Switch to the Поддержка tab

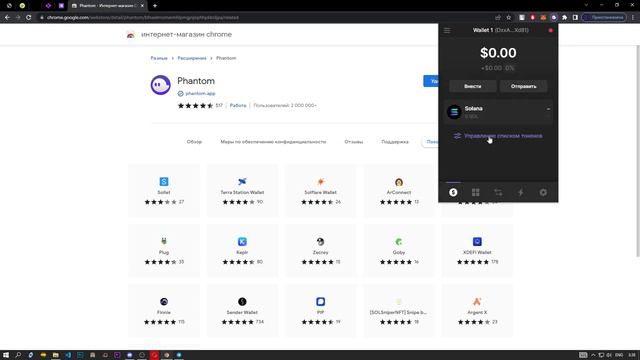pos(395,142)
